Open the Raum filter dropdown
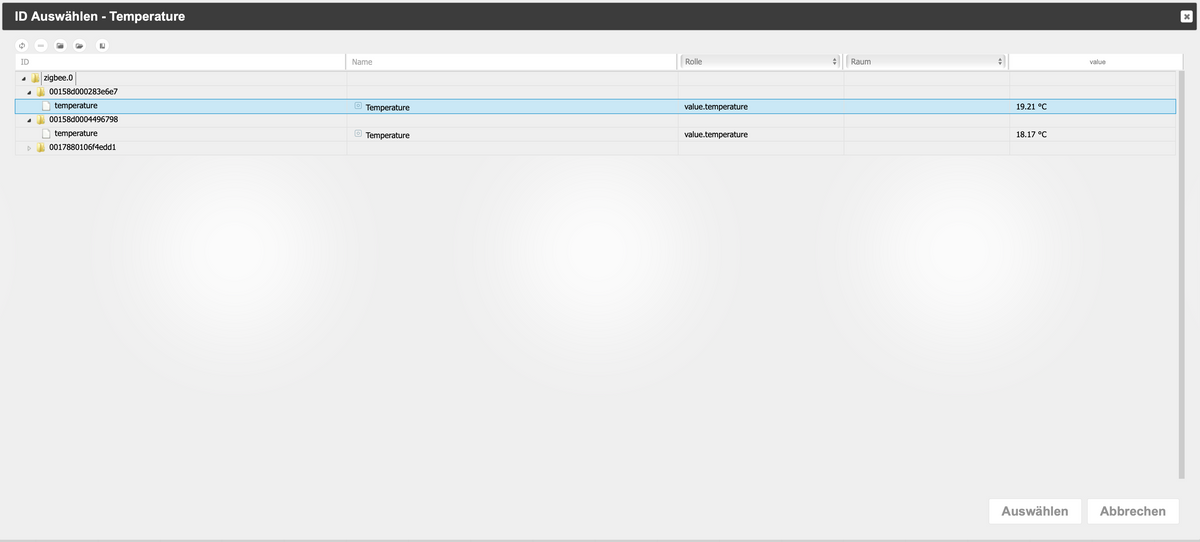Screen dimensions: 1200x542 click(x=925, y=62)
